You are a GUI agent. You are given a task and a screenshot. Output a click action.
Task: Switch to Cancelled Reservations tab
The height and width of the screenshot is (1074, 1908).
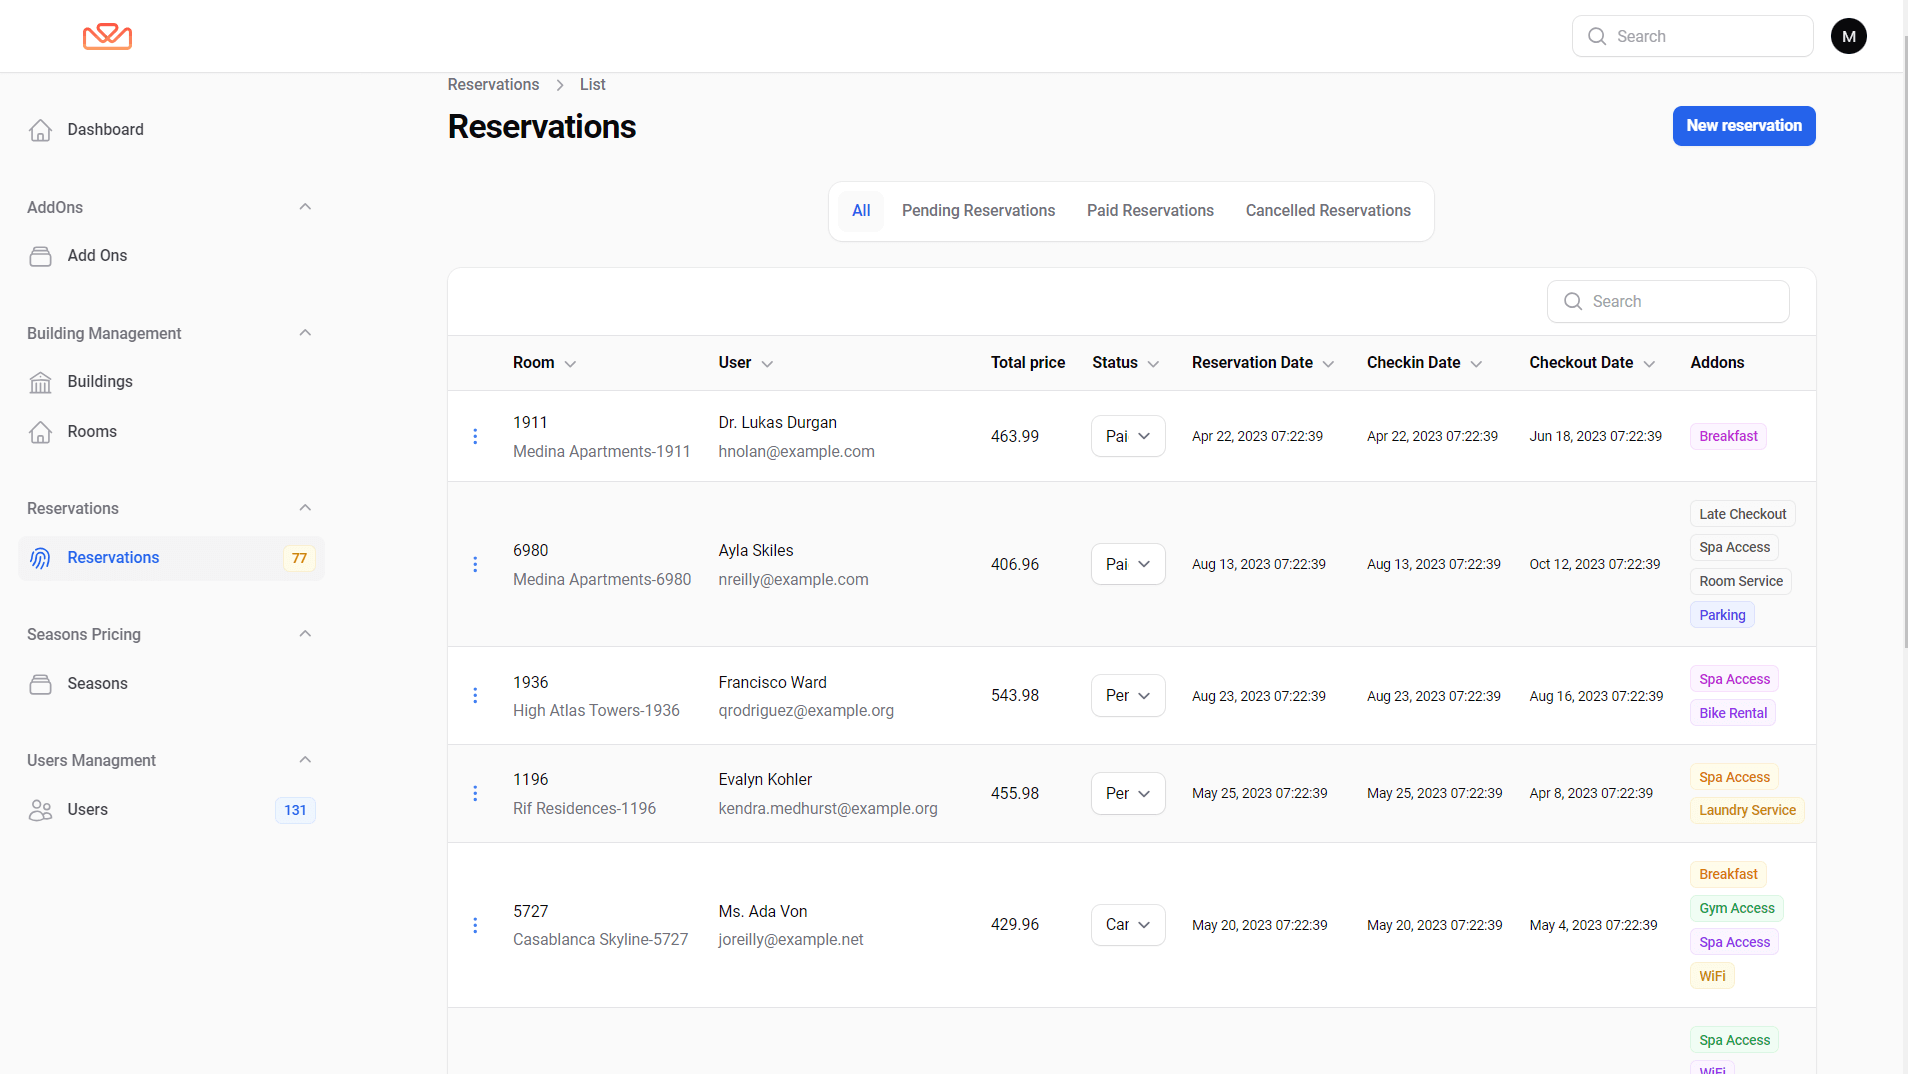point(1327,211)
